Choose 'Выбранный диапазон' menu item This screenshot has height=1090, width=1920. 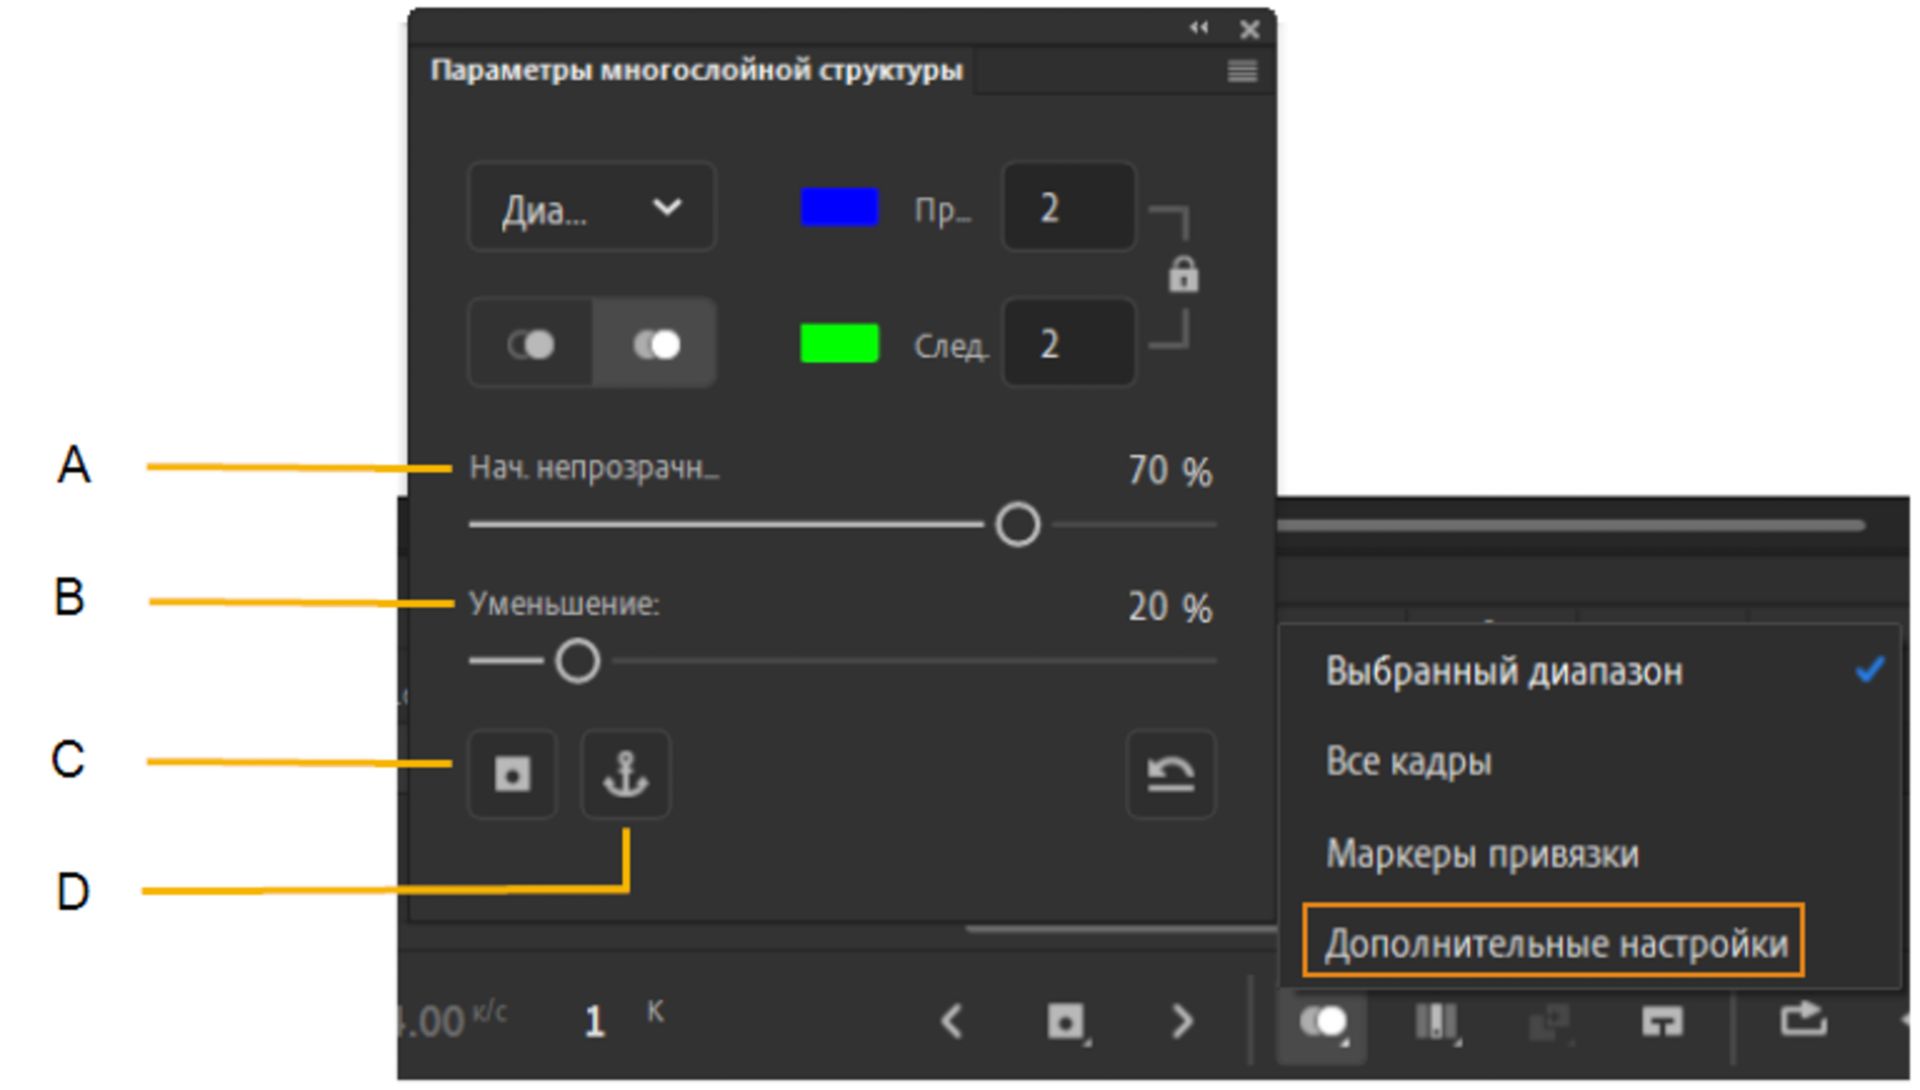coord(1590,671)
